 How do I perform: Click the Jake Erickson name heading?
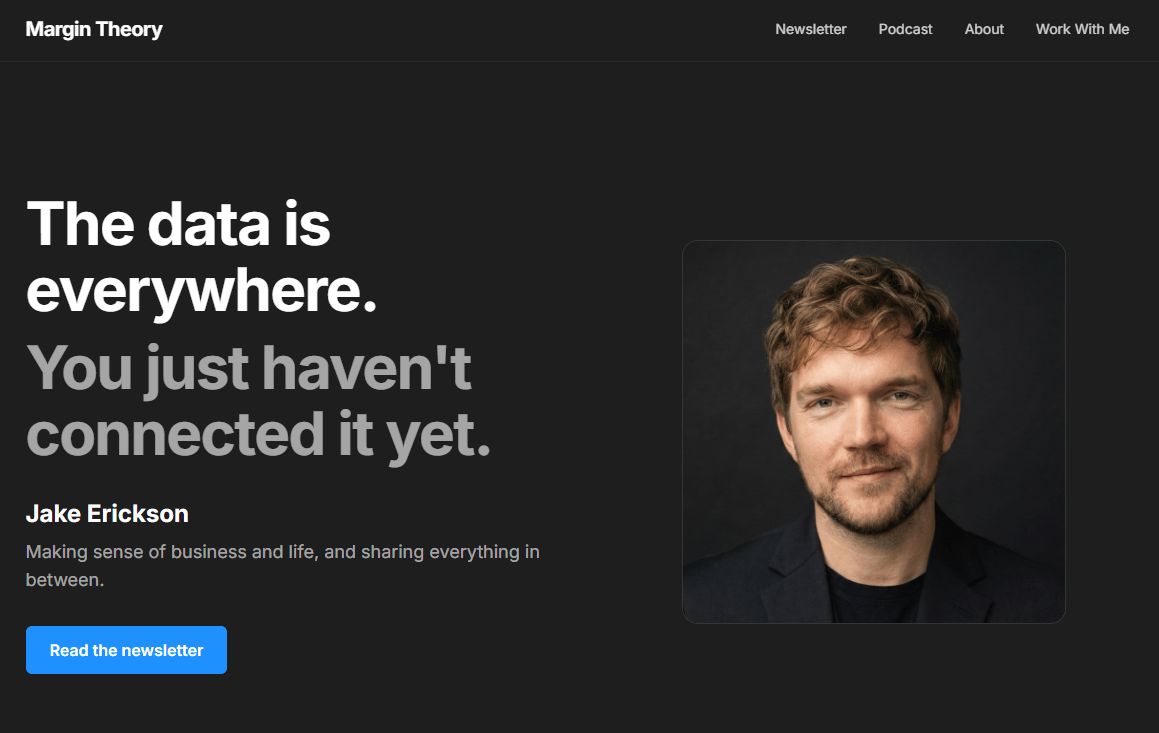pyautogui.click(x=107, y=514)
